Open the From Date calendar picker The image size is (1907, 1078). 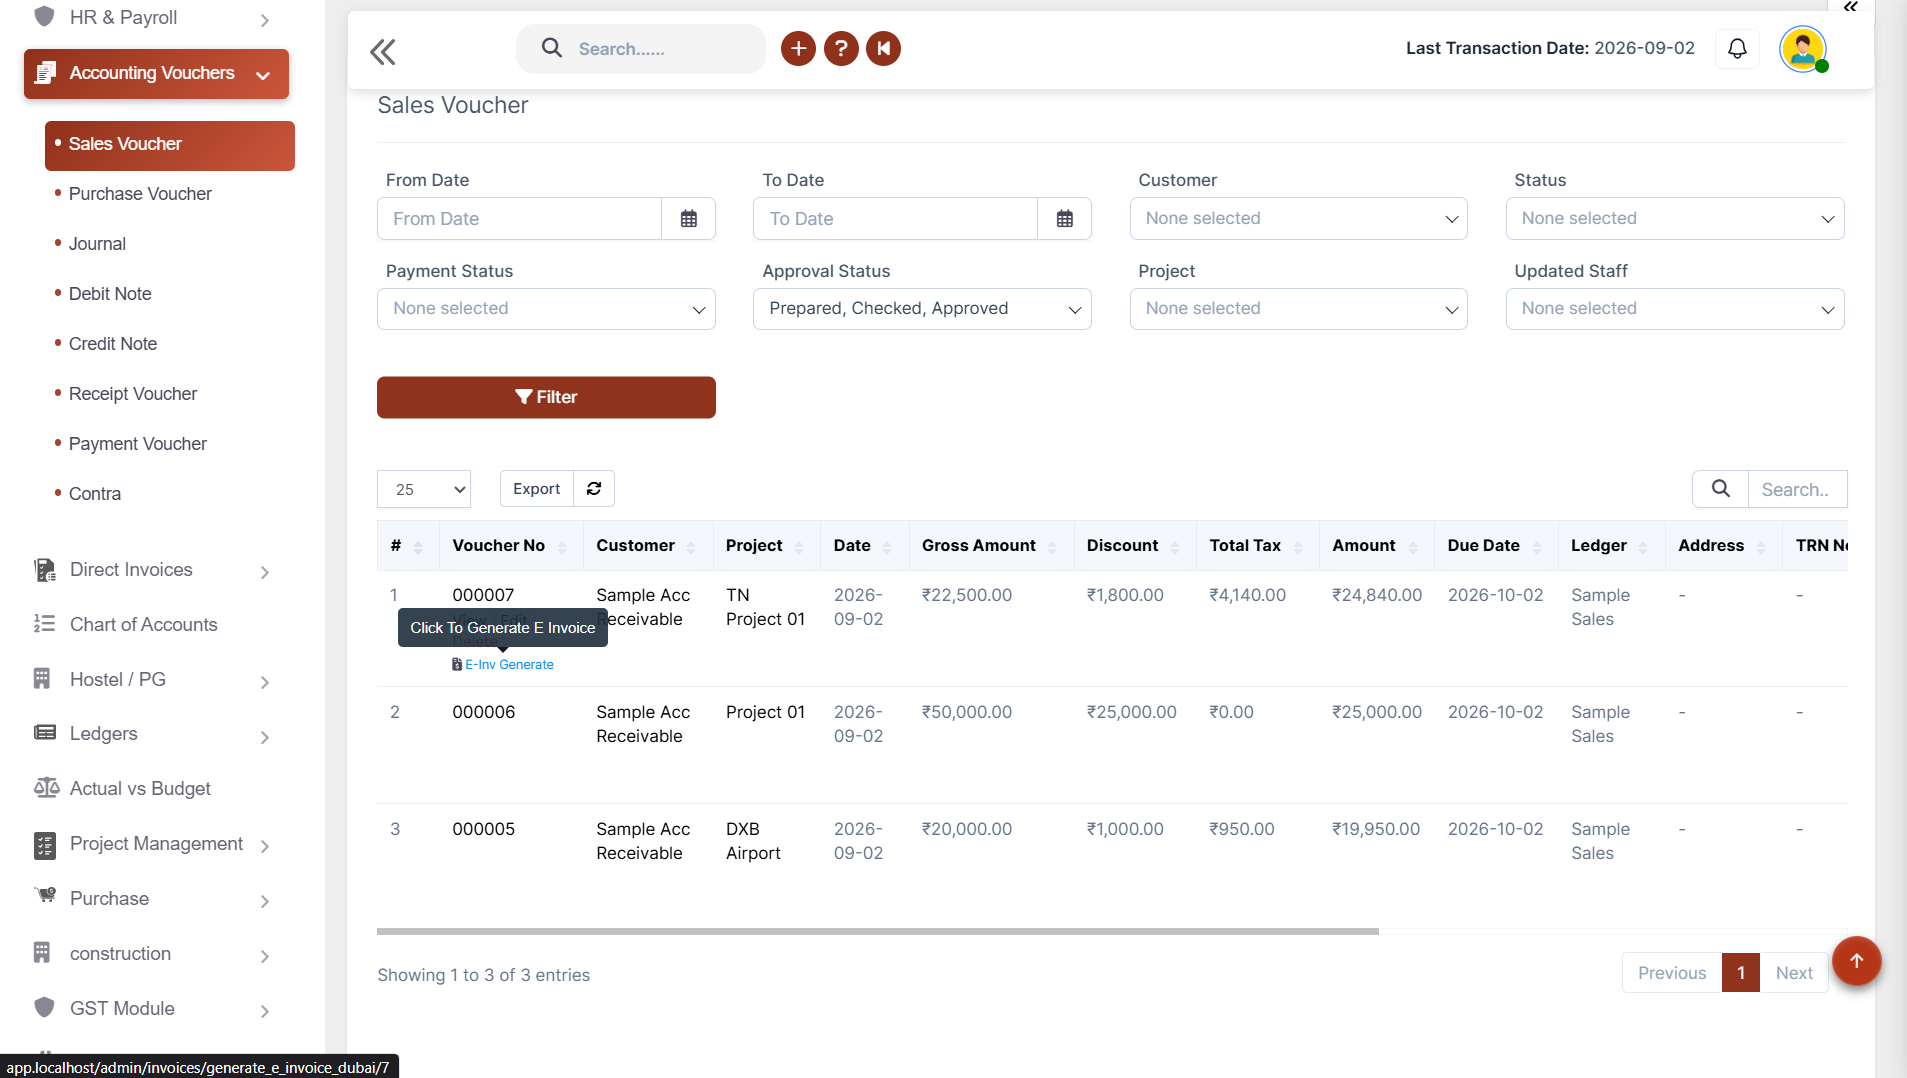(x=689, y=219)
